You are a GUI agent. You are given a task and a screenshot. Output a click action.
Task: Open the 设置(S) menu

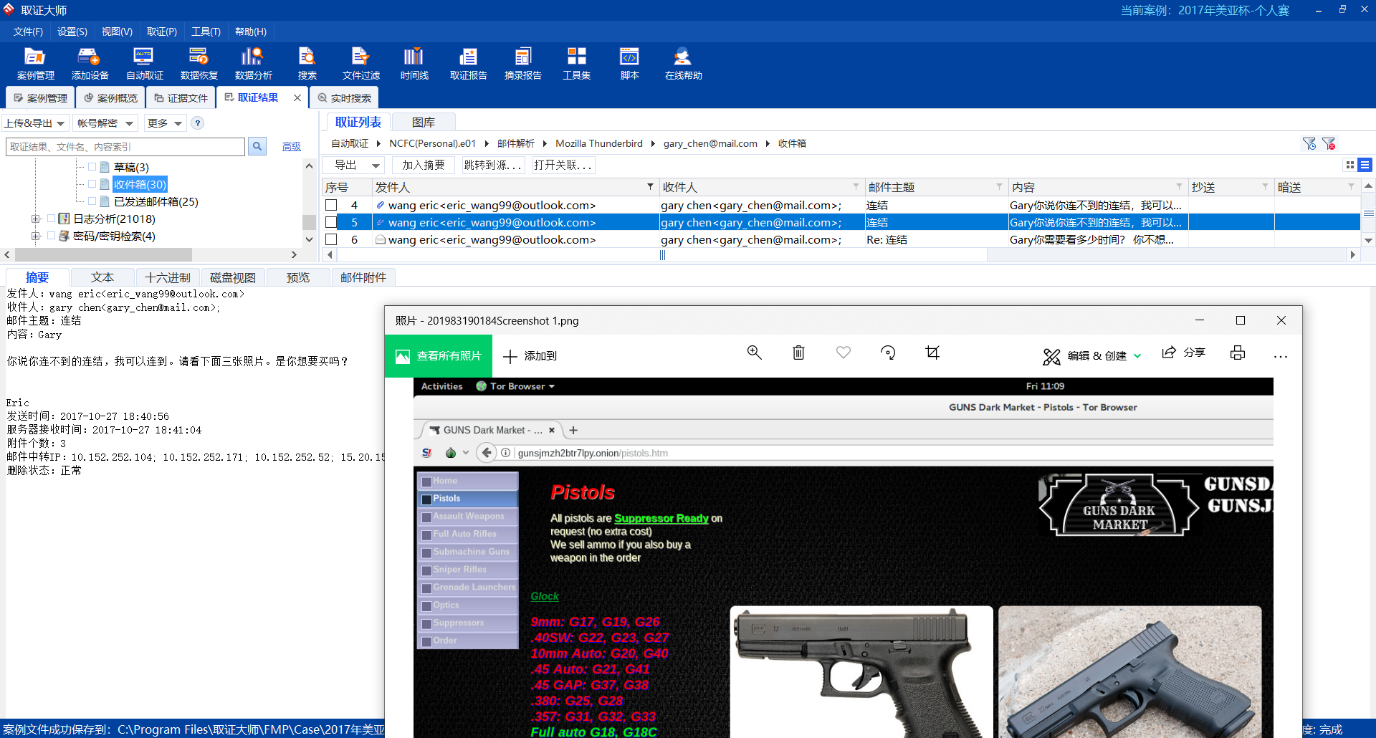coord(72,31)
